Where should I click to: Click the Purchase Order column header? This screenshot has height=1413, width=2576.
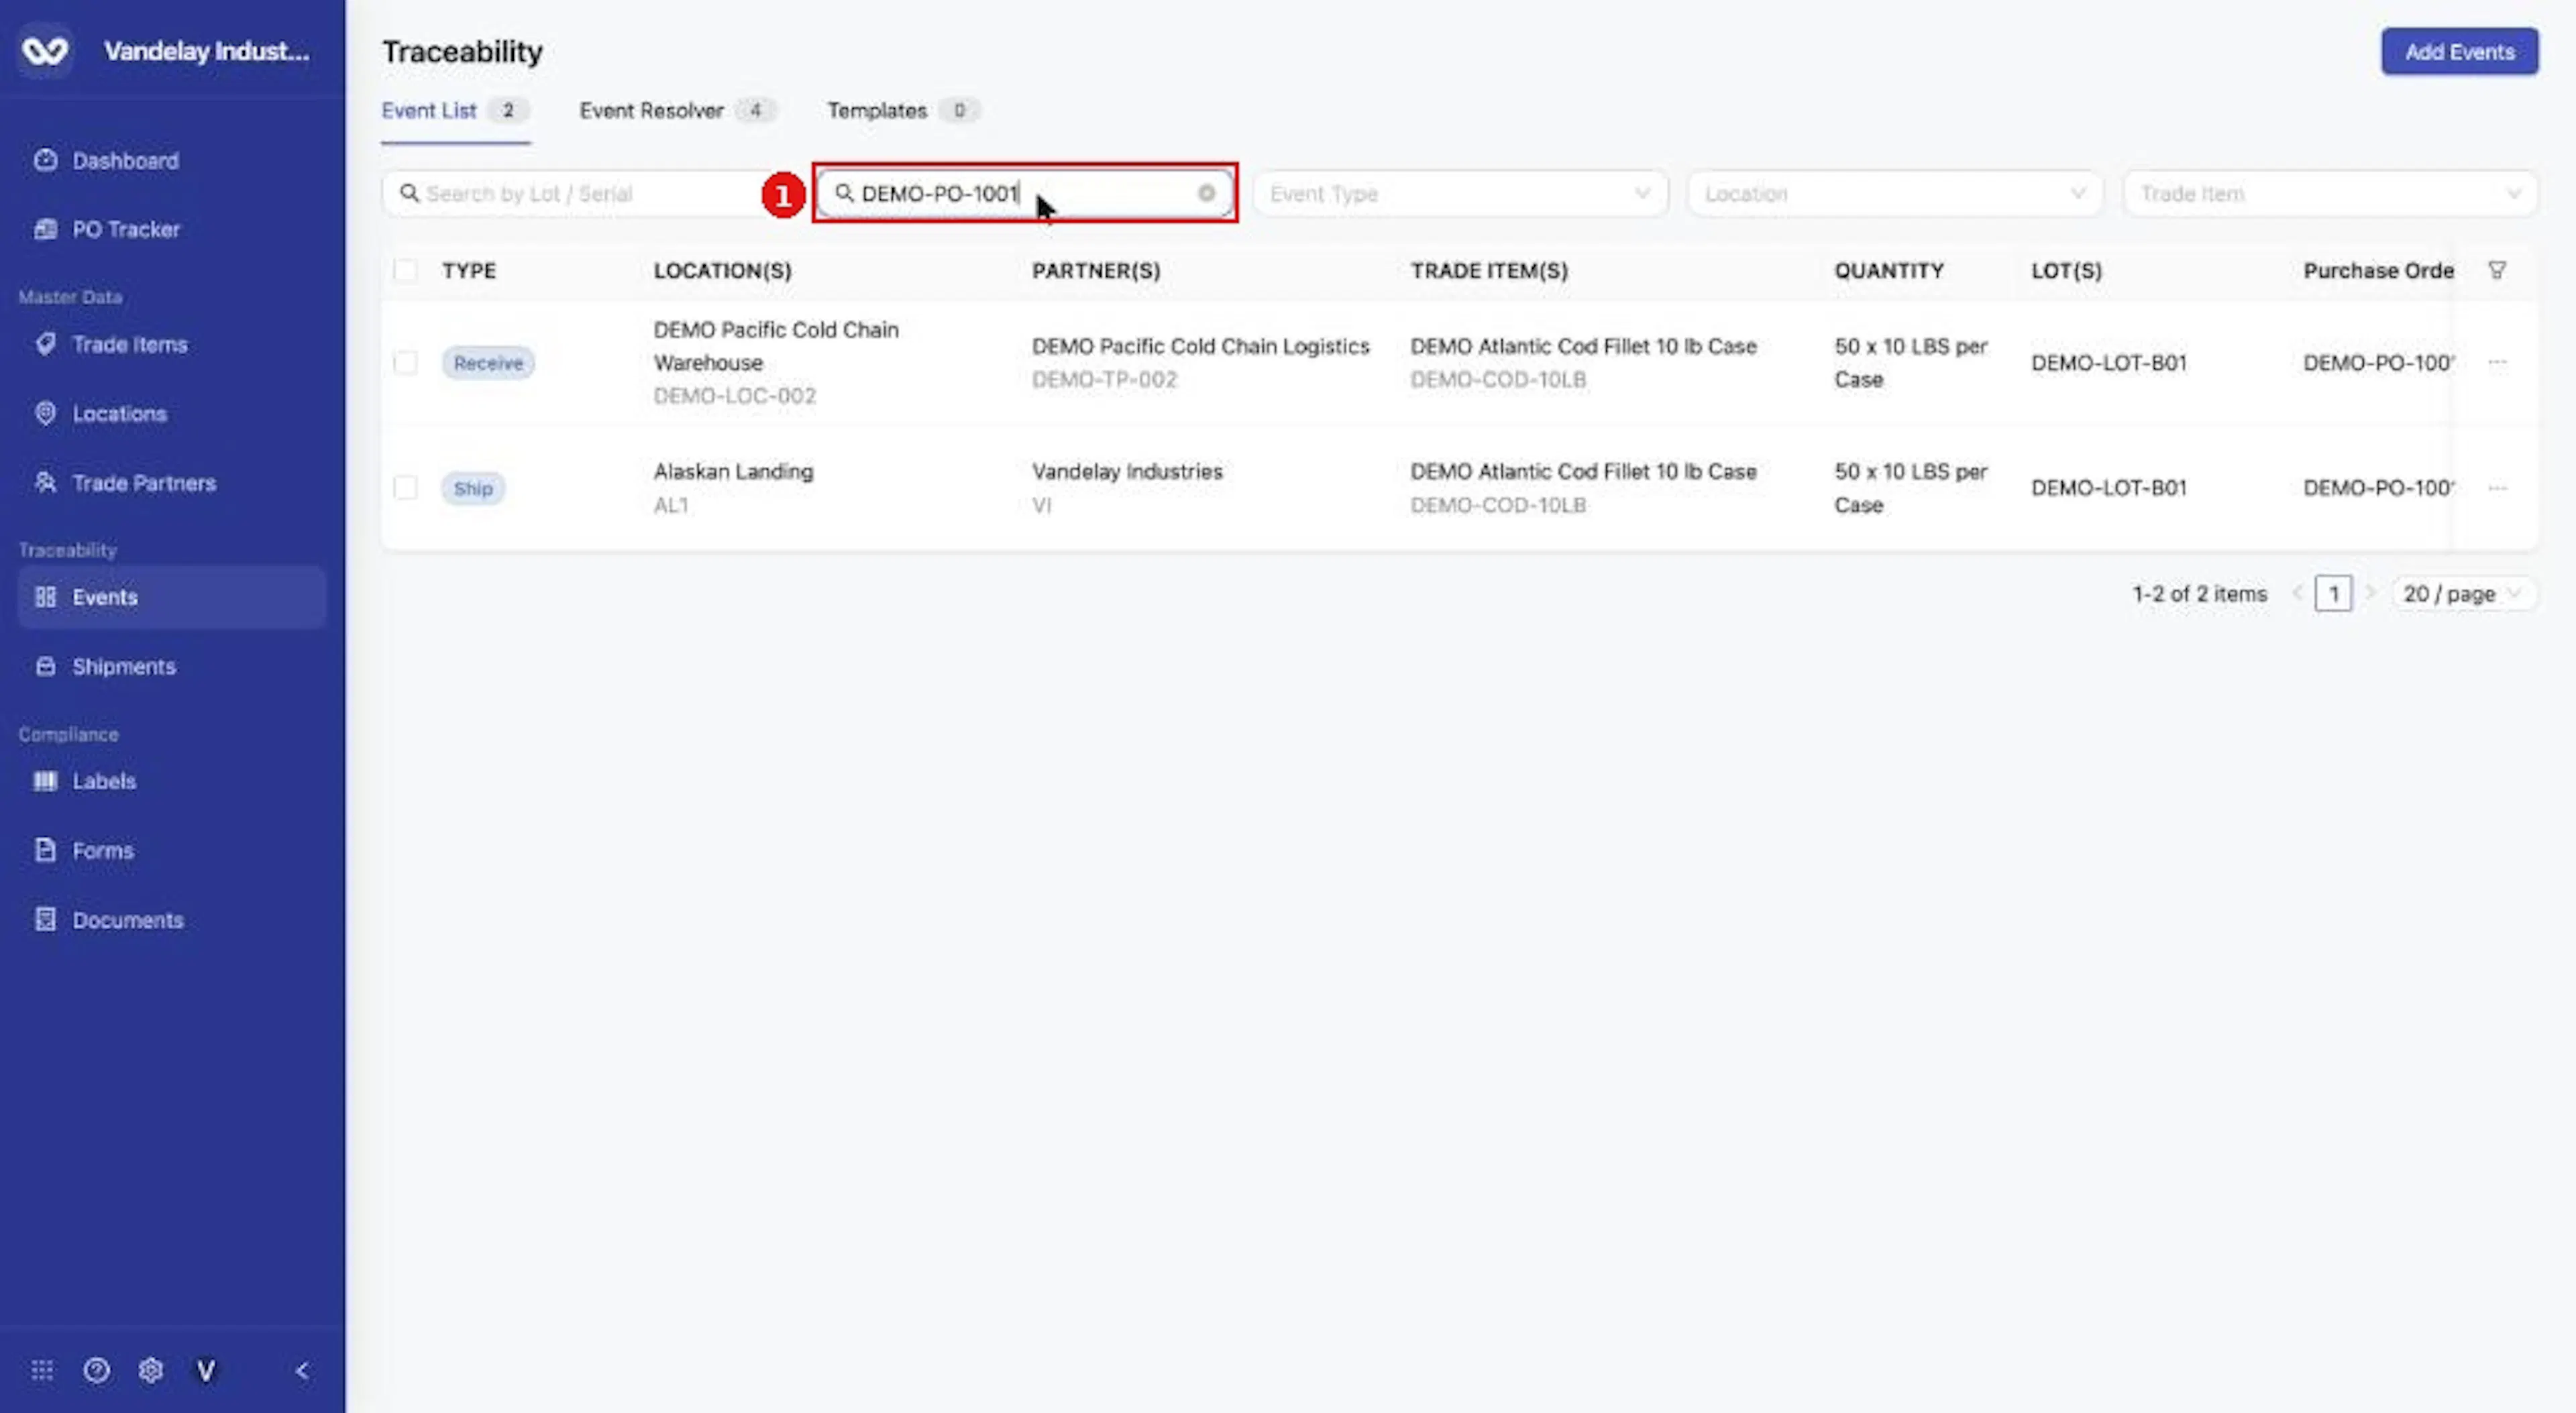click(x=2378, y=270)
